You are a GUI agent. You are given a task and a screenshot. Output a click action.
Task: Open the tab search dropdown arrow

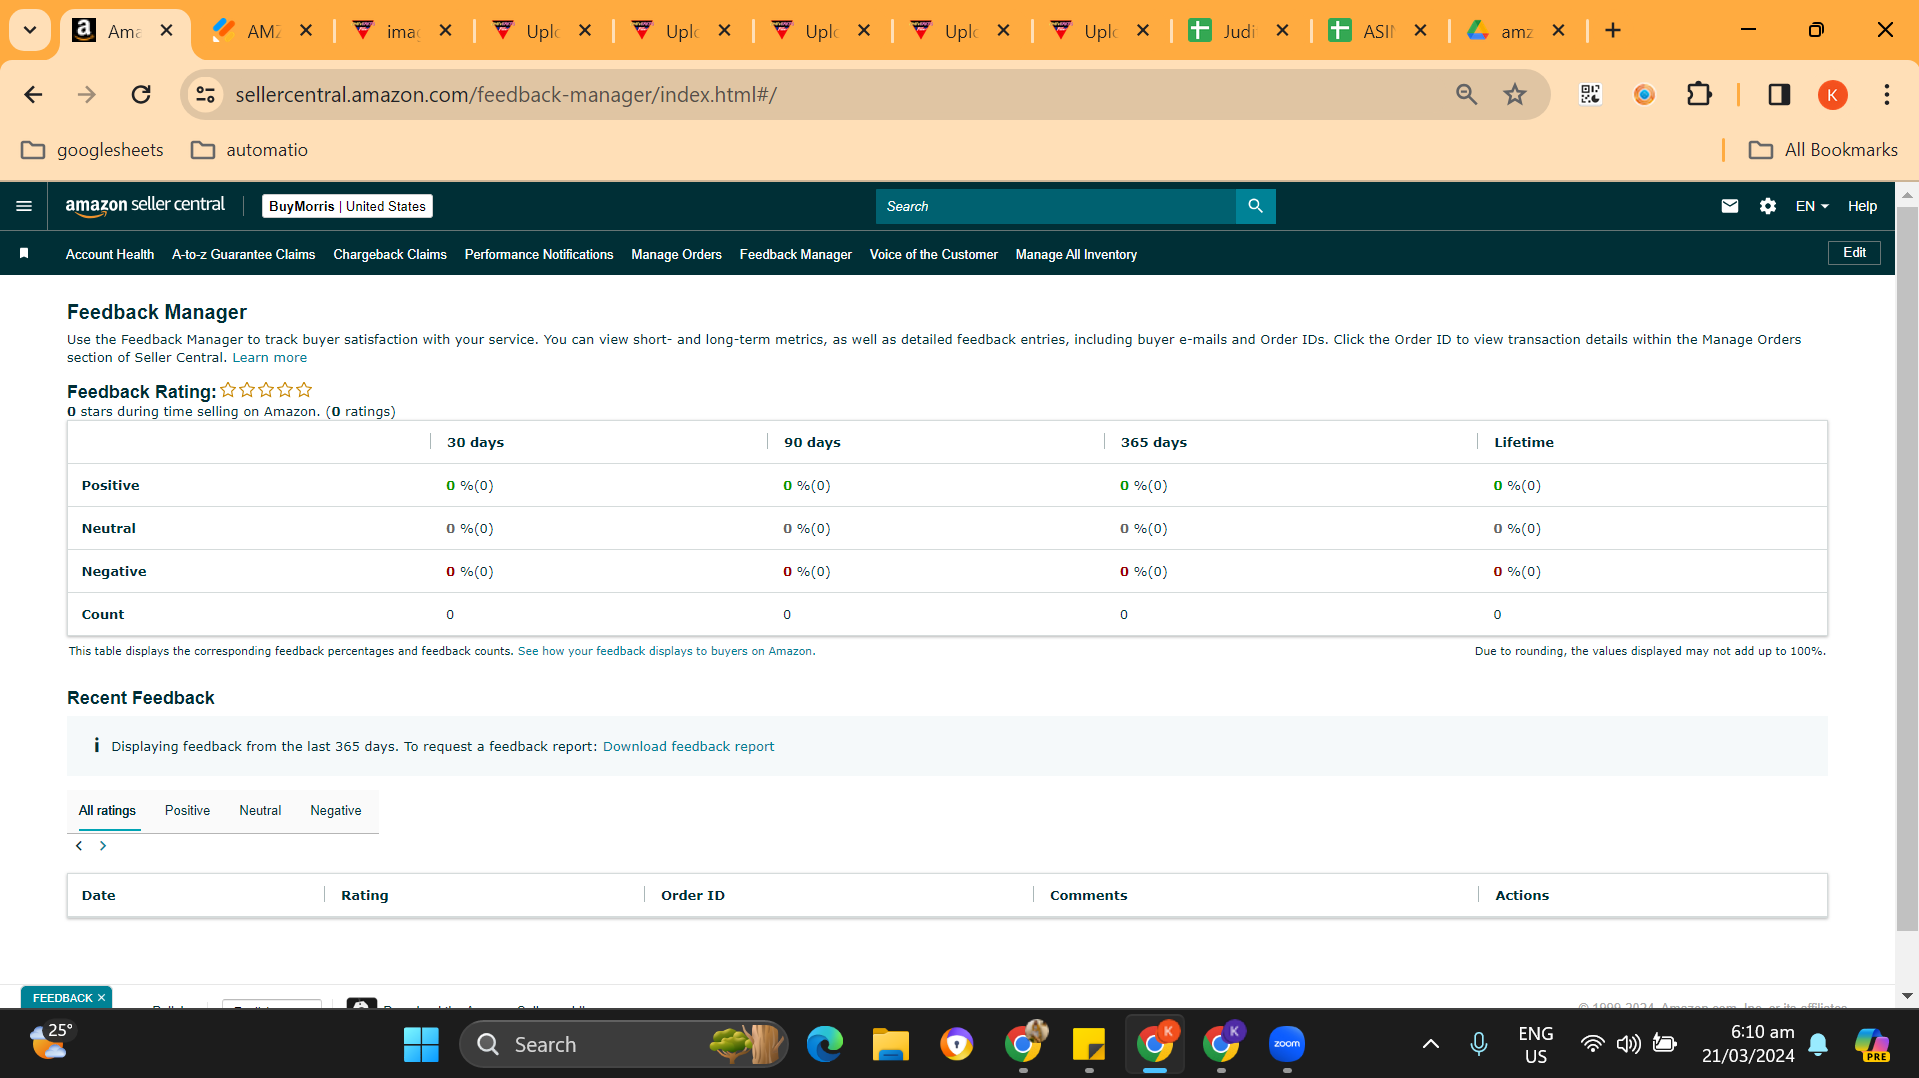pos(30,31)
